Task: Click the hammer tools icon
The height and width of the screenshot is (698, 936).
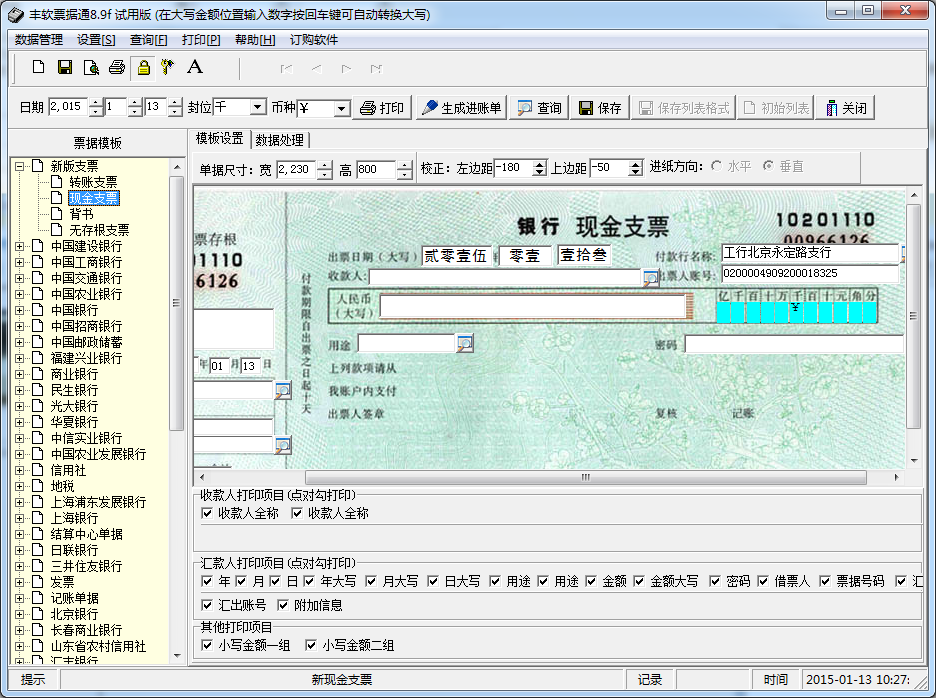Action: [168, 67]
